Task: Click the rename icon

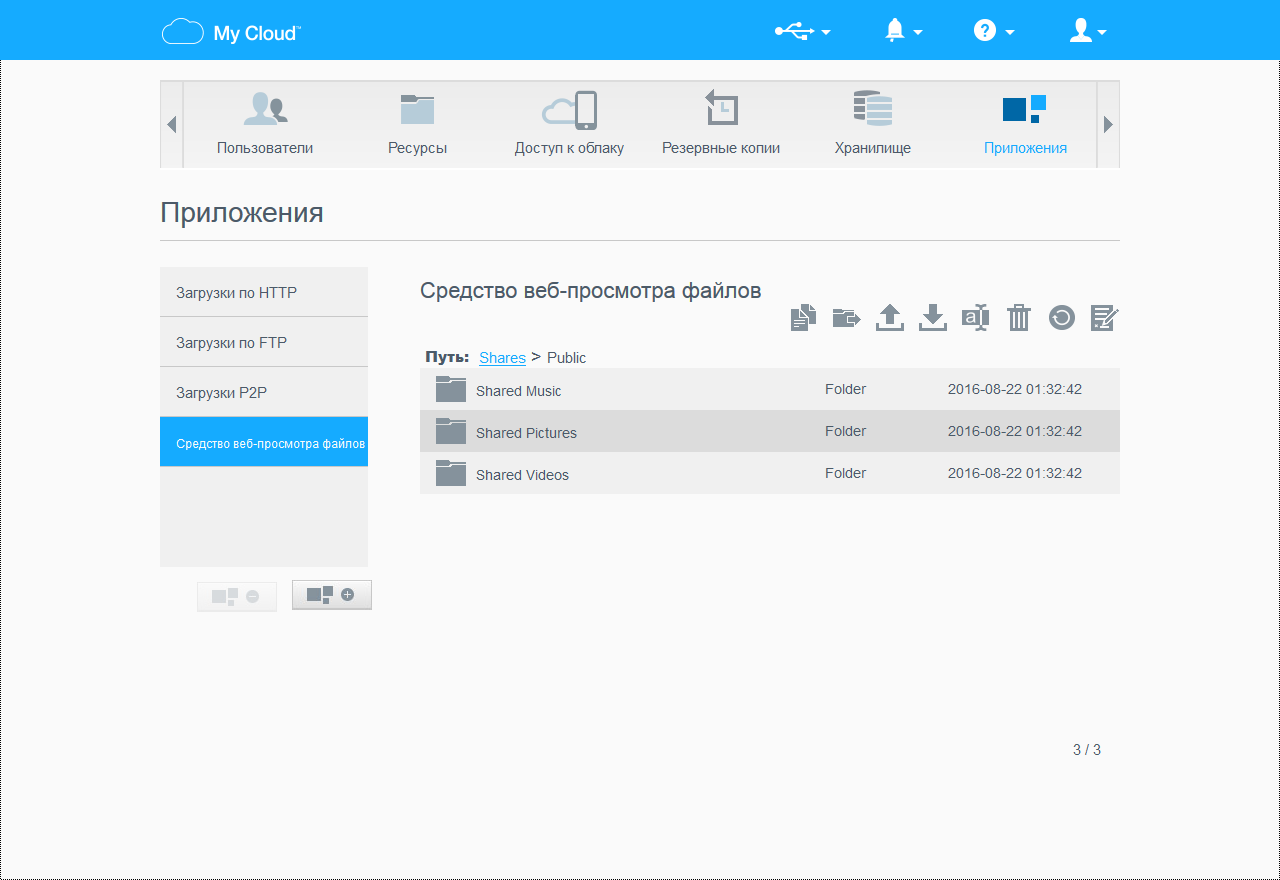Action: click(x=976, y=318)
